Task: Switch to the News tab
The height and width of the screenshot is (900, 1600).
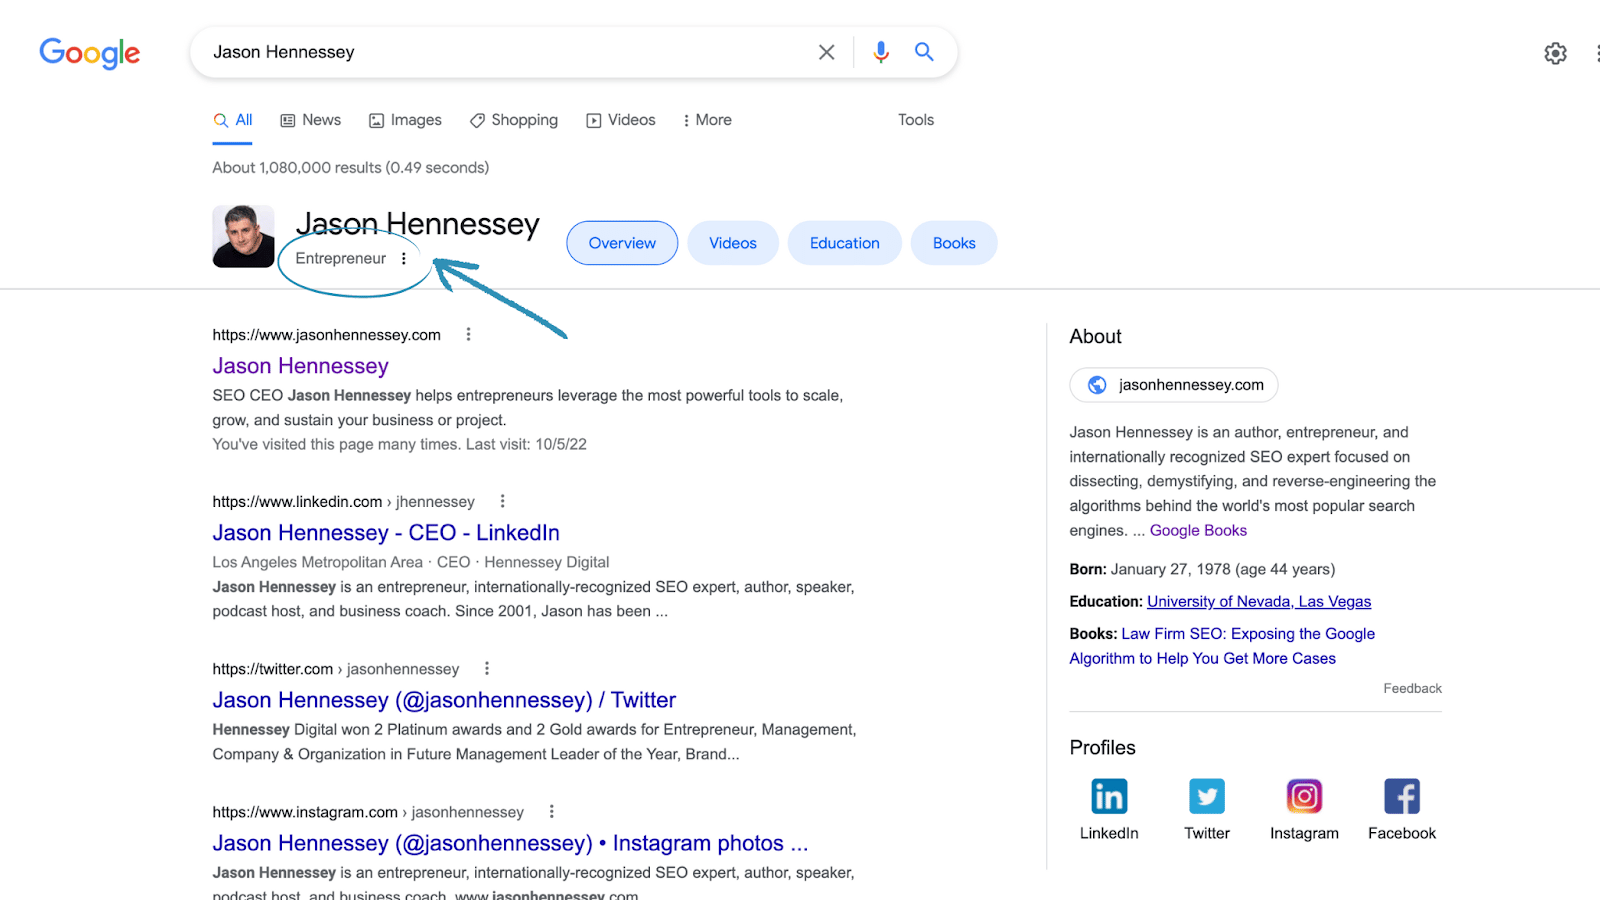Action: [x=310, y=120]
